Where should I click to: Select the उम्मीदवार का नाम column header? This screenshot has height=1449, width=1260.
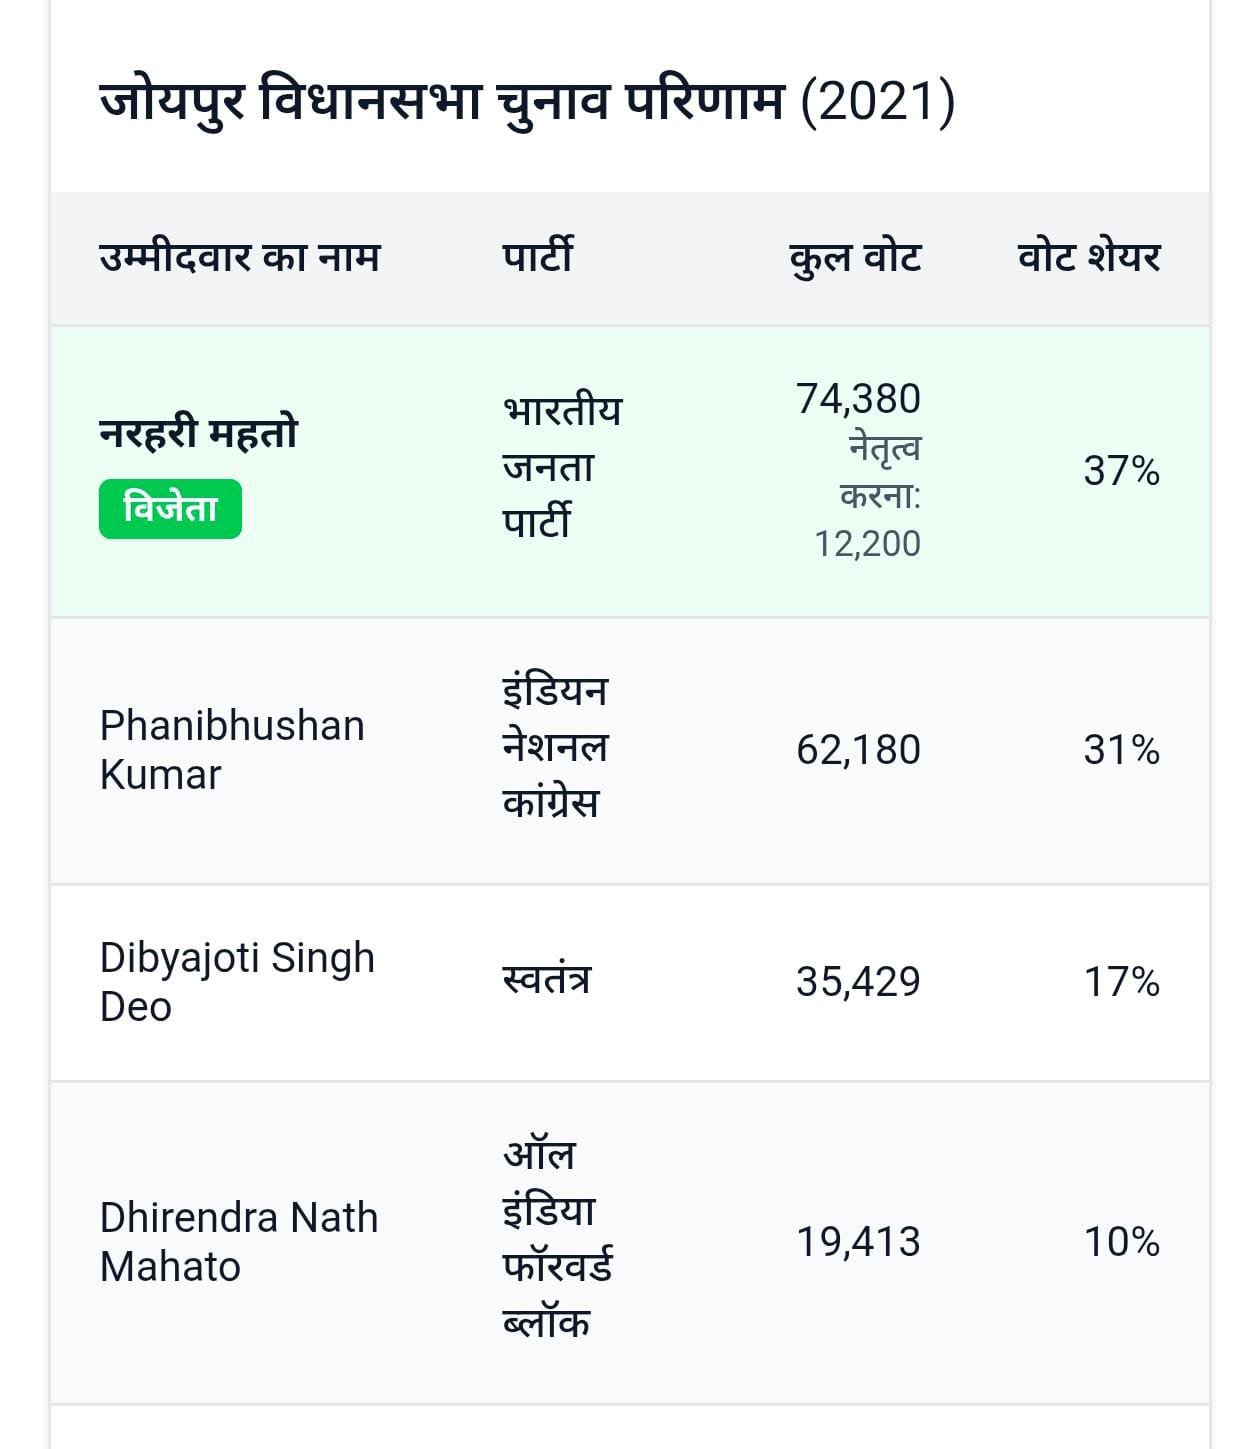pos(239,257)
